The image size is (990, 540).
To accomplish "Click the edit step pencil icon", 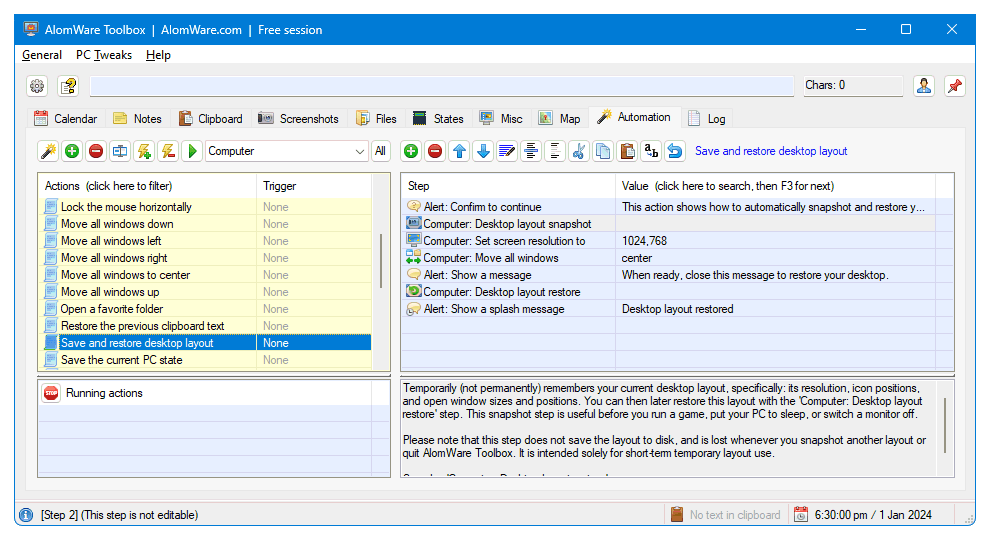I will 507,151.
